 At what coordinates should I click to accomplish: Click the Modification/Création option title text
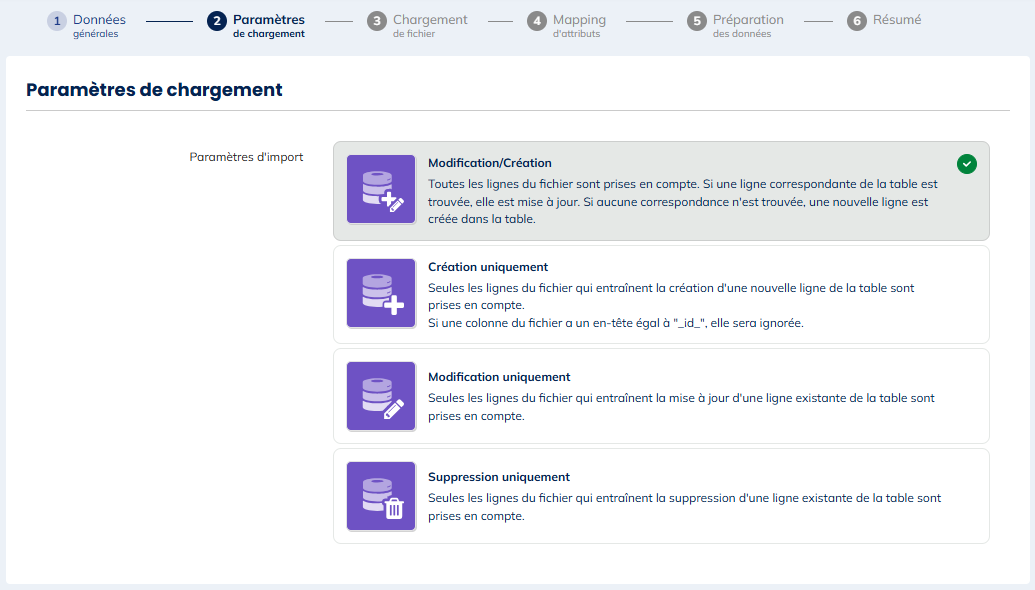tap(490, 163)
